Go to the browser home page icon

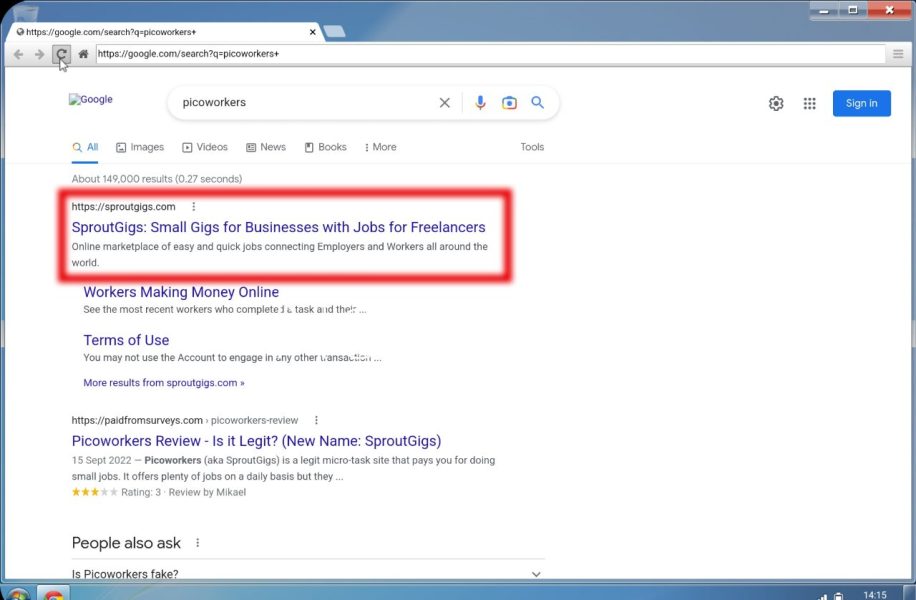[x=83, y=54]
